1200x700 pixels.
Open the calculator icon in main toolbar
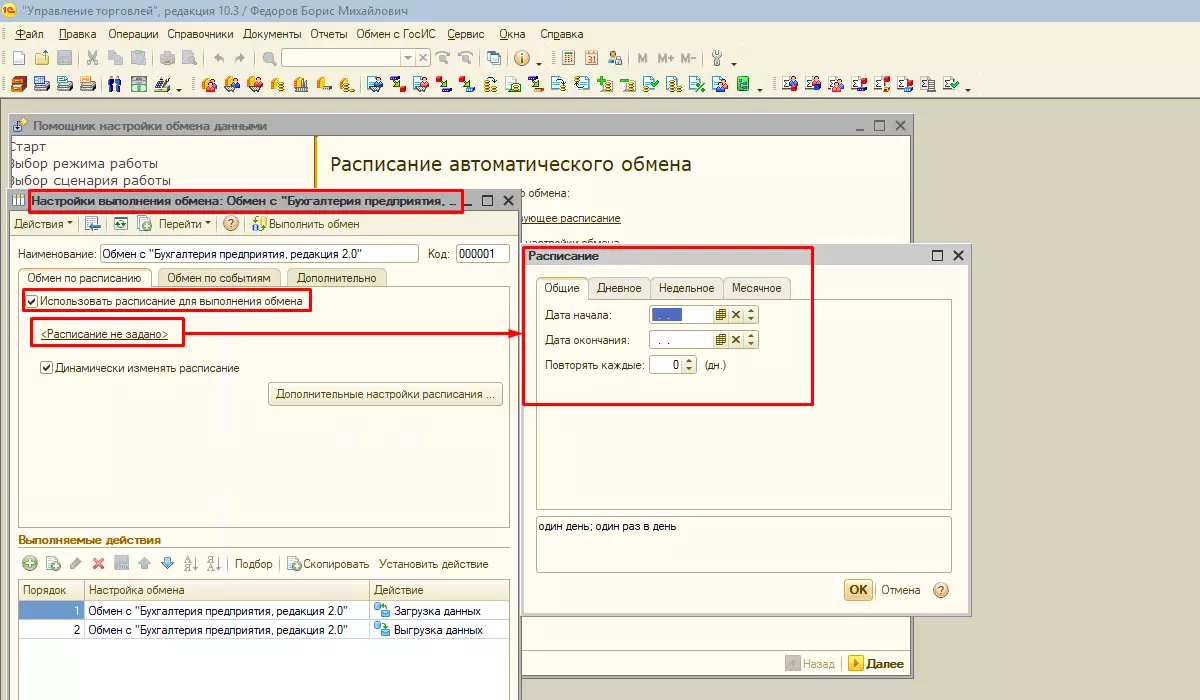pos(568,58)
